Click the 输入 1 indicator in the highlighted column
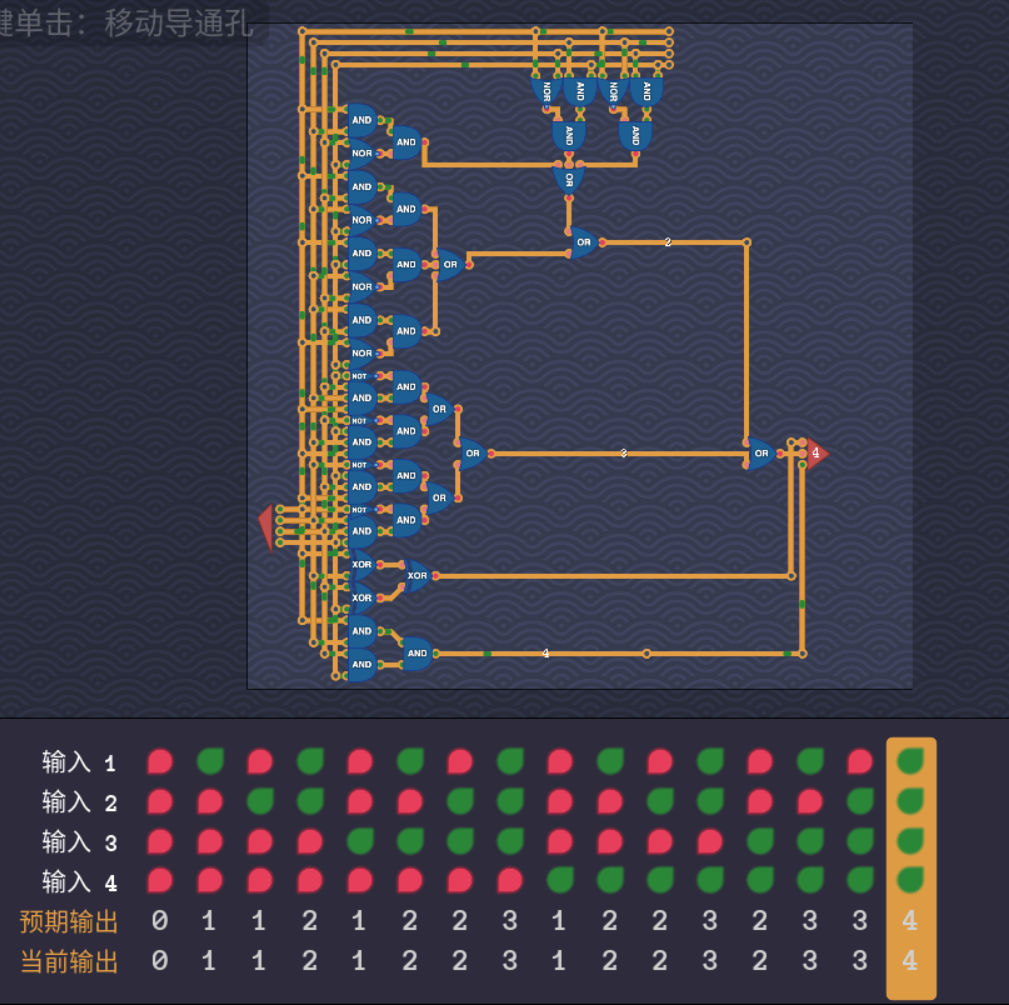This screenshot has width=1009, height=1005. click(911, 761)
